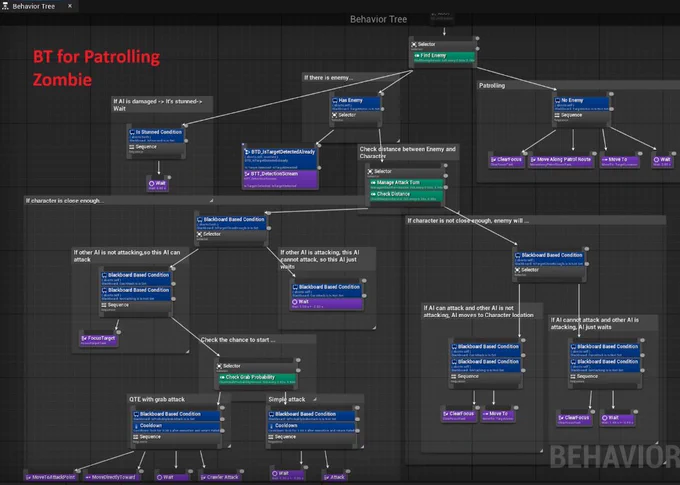
Task: Select Cooldown decorator in QTE with grab attack
Action: 177,427
